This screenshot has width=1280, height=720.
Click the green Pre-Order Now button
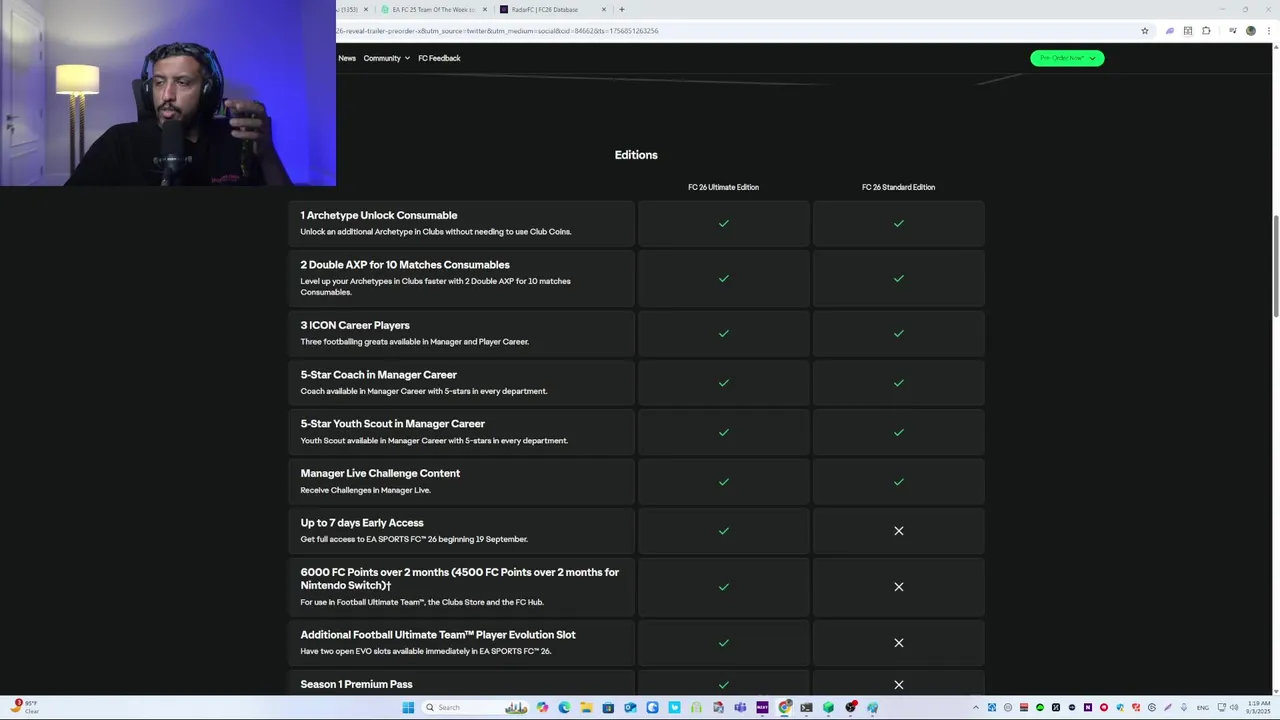(x=1067, y=58)
